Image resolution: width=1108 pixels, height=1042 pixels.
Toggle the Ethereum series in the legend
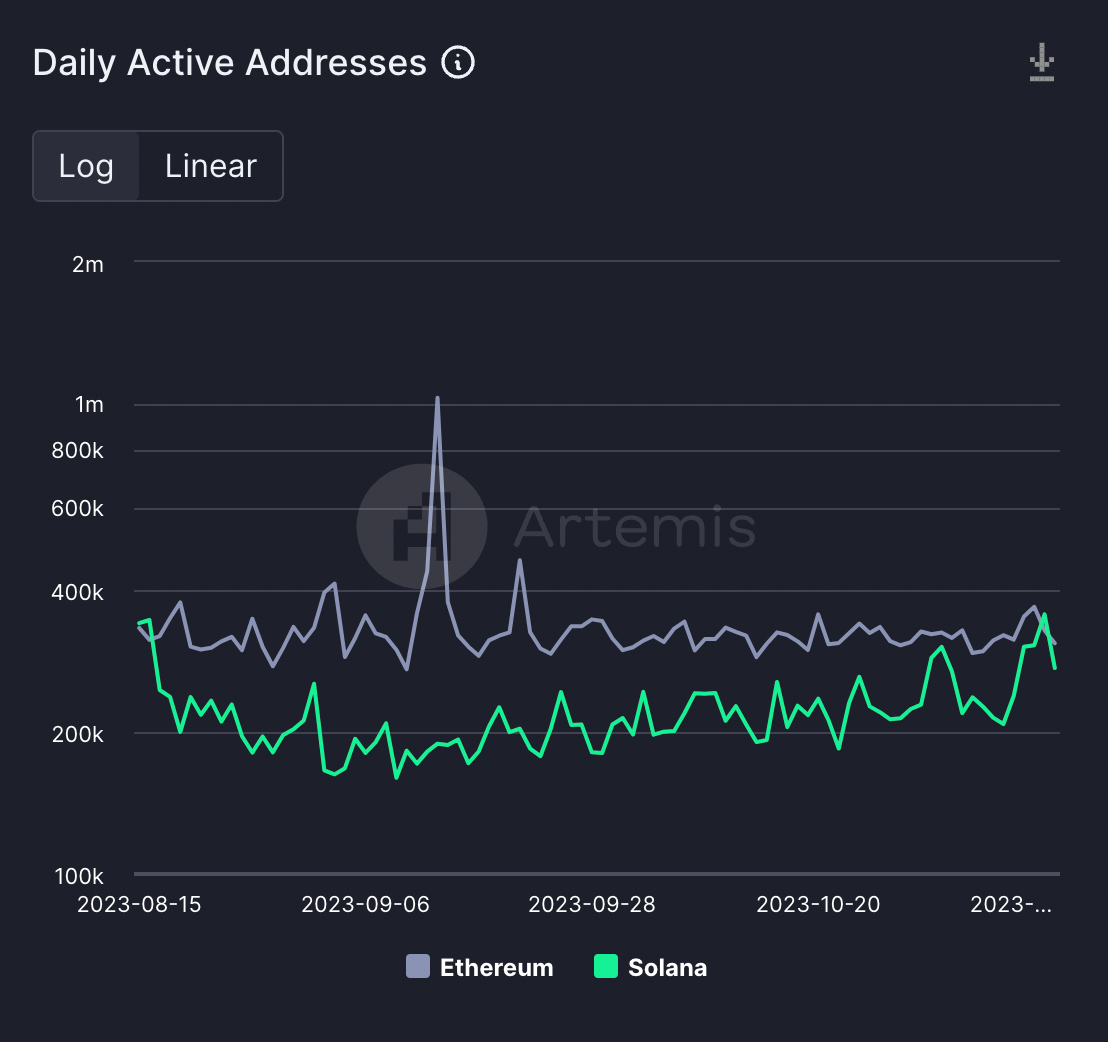(480, 967)
